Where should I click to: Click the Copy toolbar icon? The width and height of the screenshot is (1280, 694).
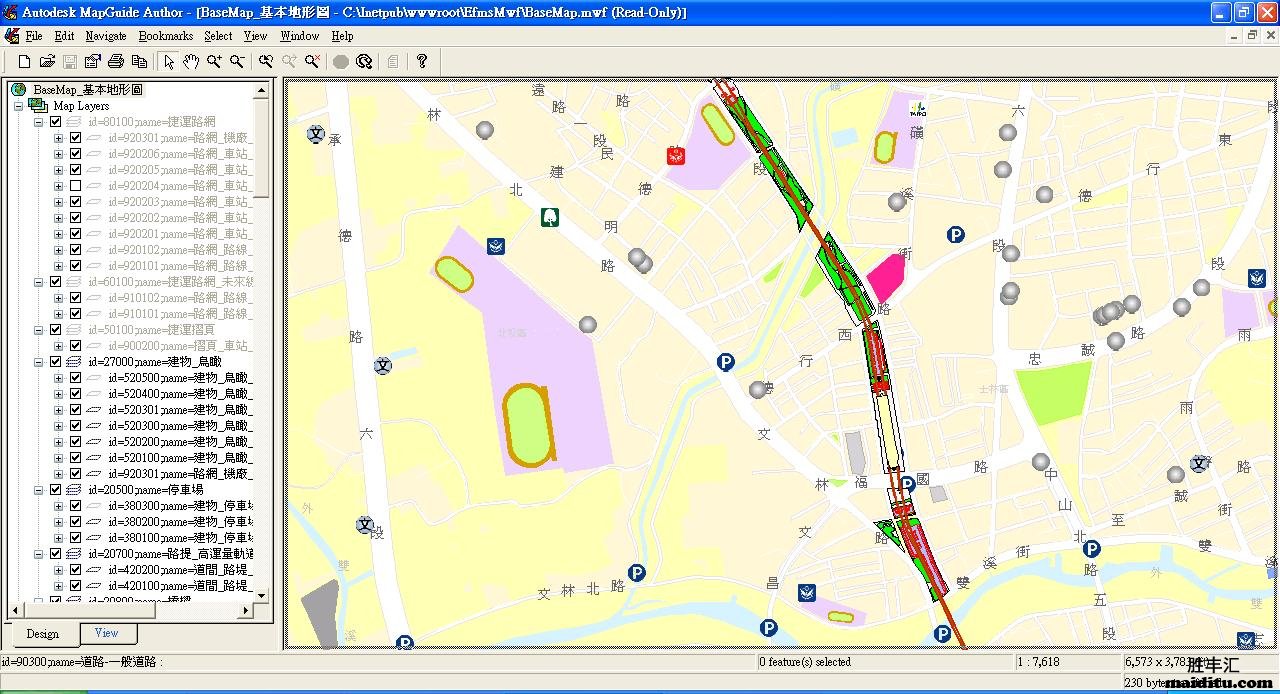139,62
